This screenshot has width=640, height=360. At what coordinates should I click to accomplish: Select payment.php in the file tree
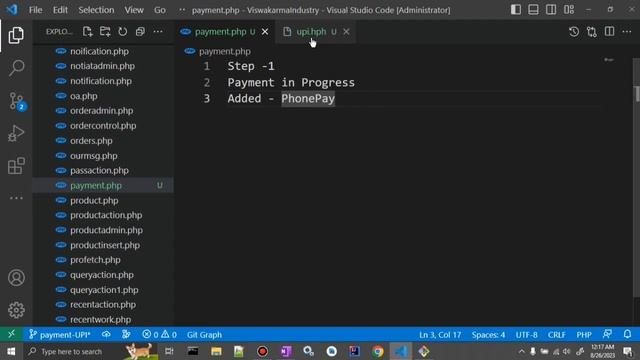tap(103, 185)
